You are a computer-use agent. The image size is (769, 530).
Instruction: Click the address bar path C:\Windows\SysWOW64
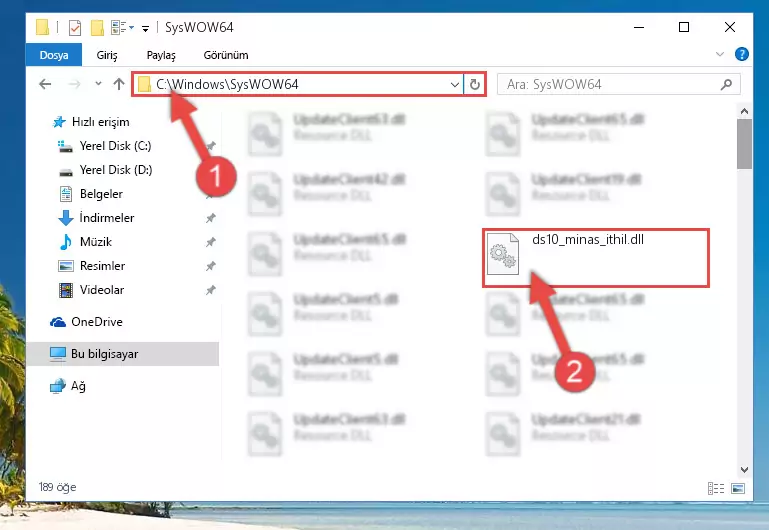(x=227, y=84)
